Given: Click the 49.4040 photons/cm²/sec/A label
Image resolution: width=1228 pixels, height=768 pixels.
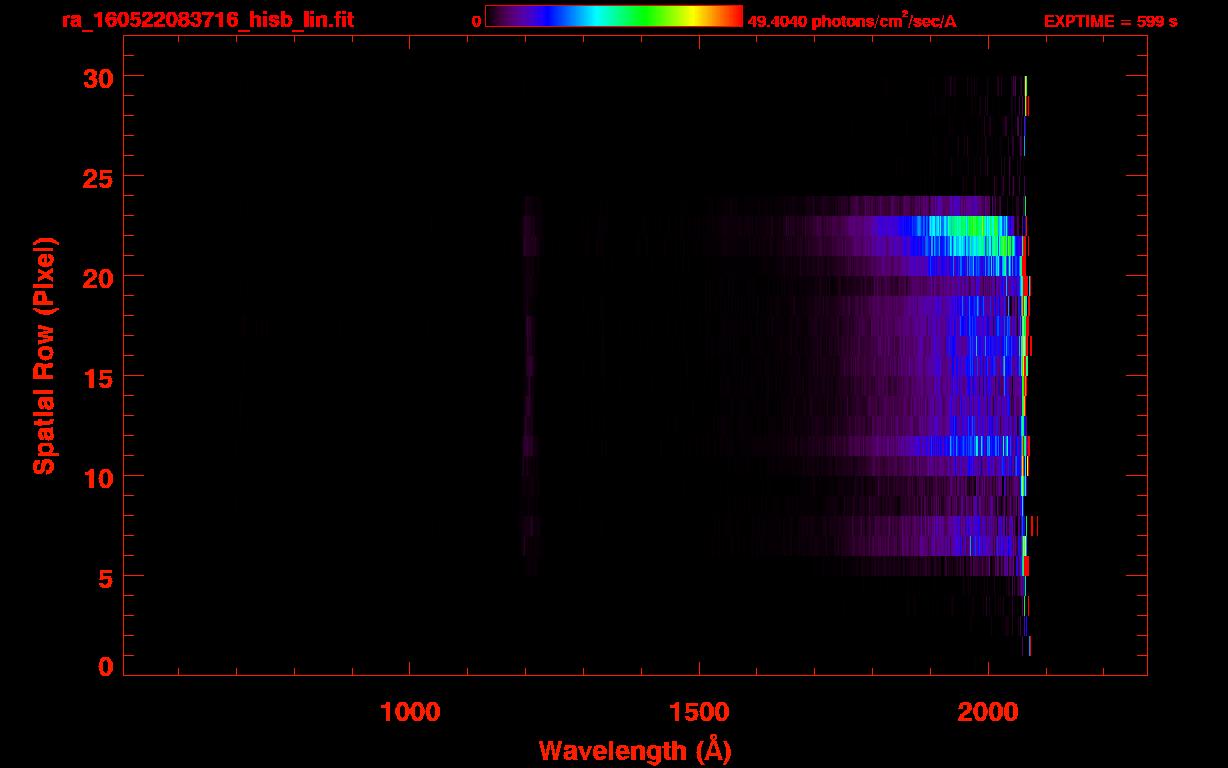Looking at the screenshot, I should click(x=852, y=20).
